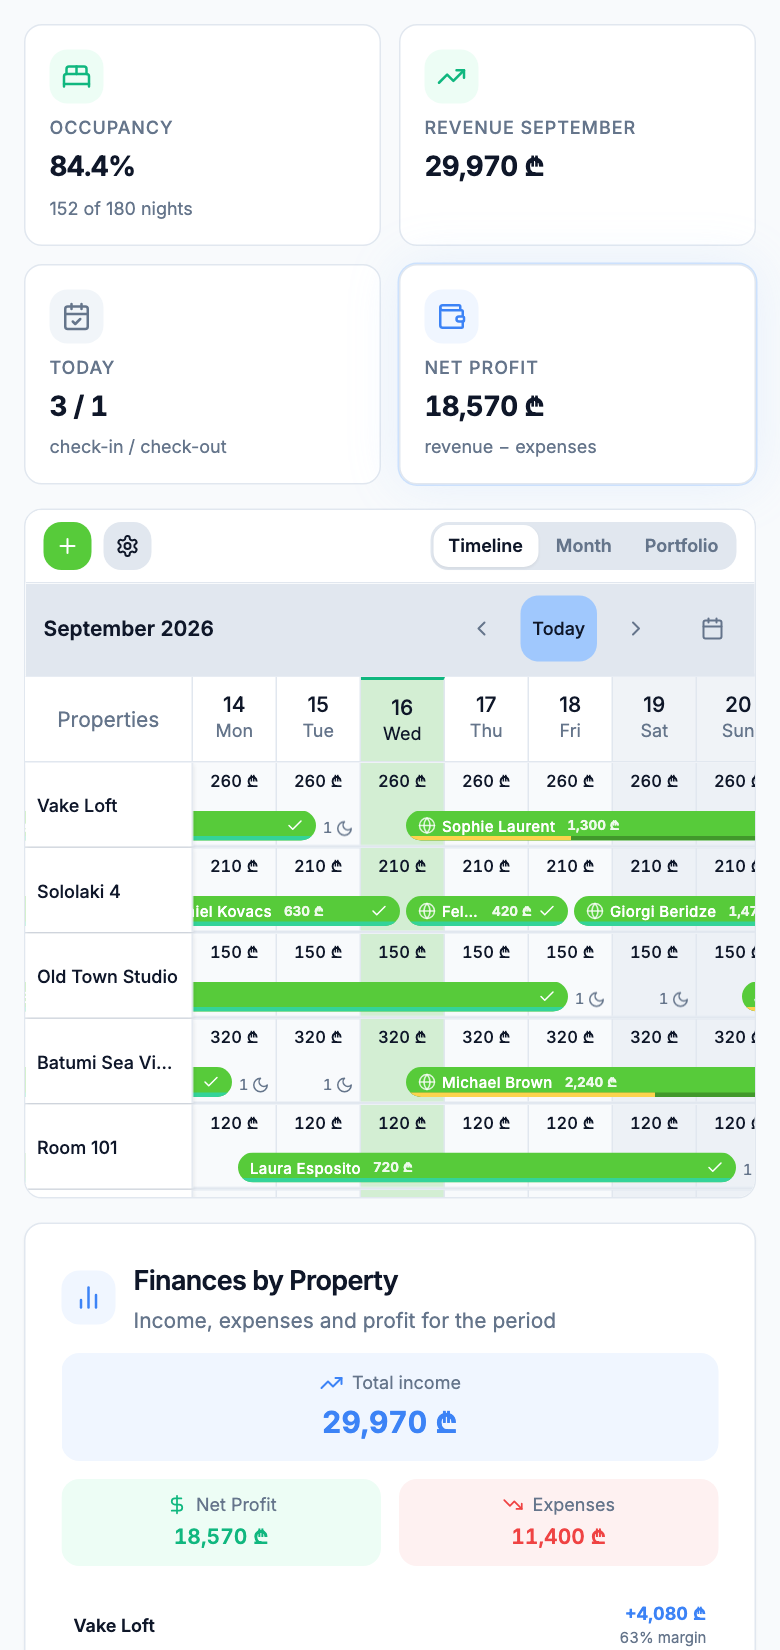Open Laura Esposito booking in Room 101
Viewport: 780px width, 1650px height.
click(x=487, y=1168)
